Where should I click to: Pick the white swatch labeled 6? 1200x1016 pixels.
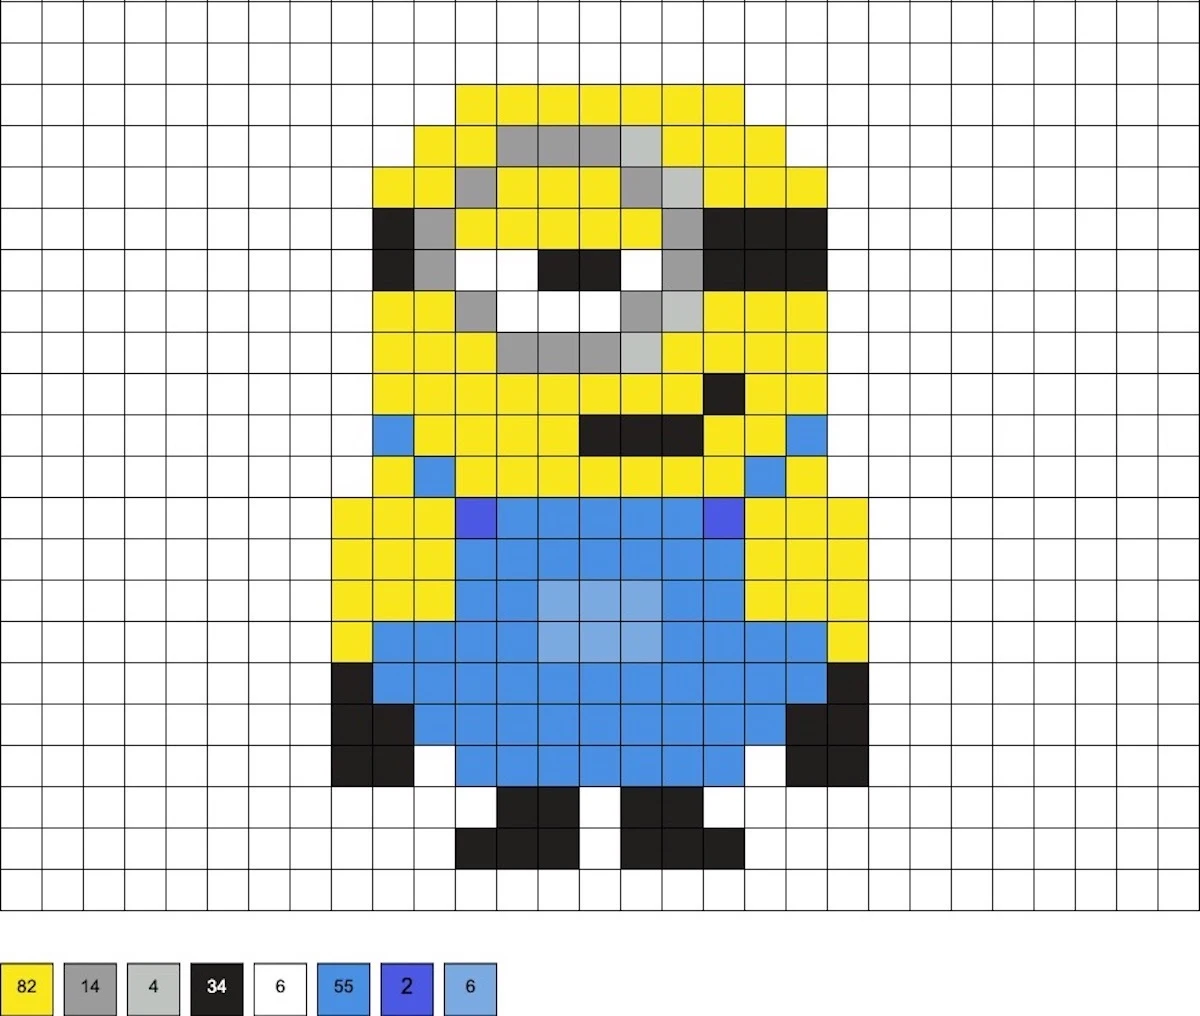point(280,987)
